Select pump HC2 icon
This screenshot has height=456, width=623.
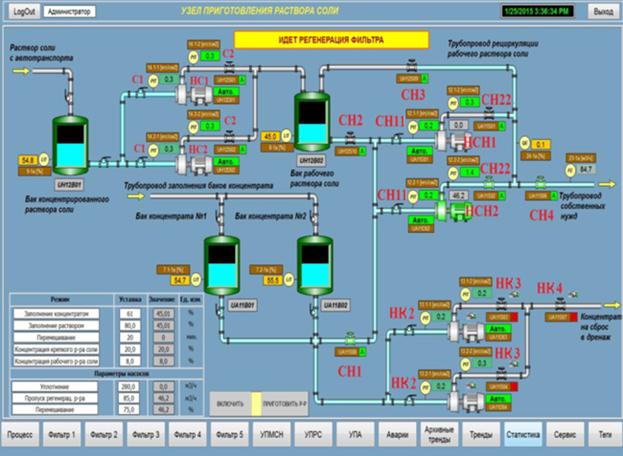194,164
